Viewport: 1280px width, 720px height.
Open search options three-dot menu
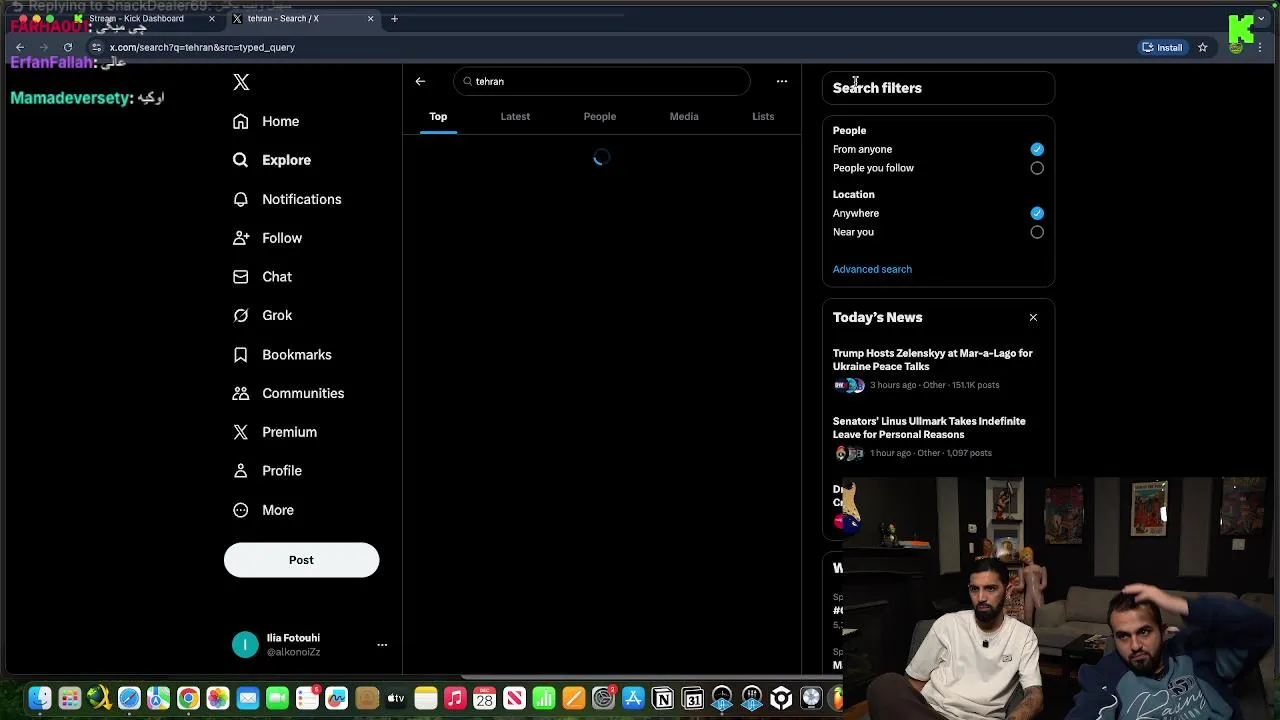(x=782, y=81)
